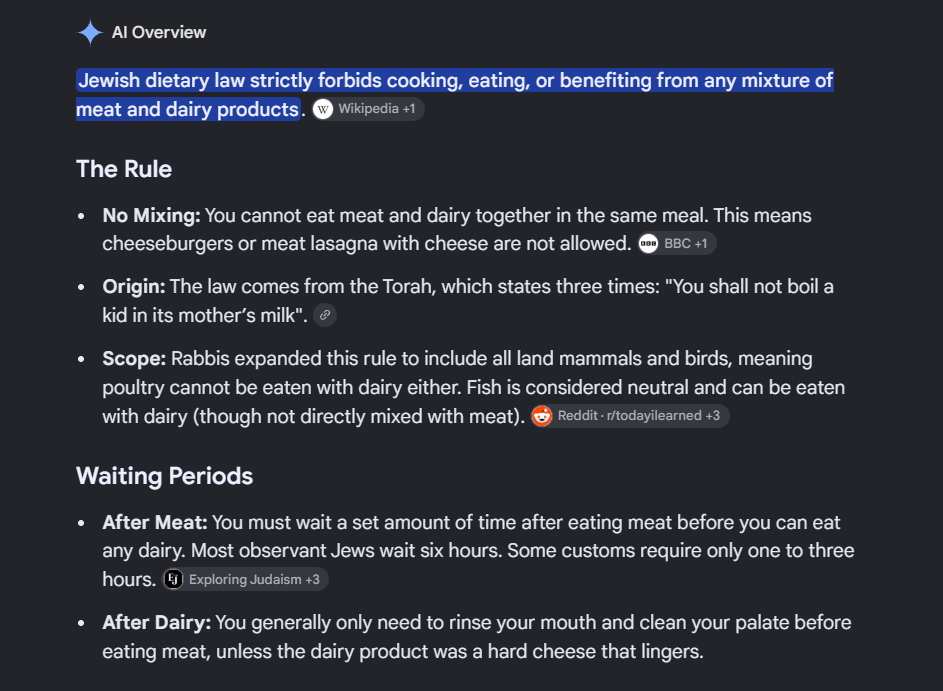Click the After Dairy bold label
The height and width of the screenshot is (691, 943).
coord(156,622)
